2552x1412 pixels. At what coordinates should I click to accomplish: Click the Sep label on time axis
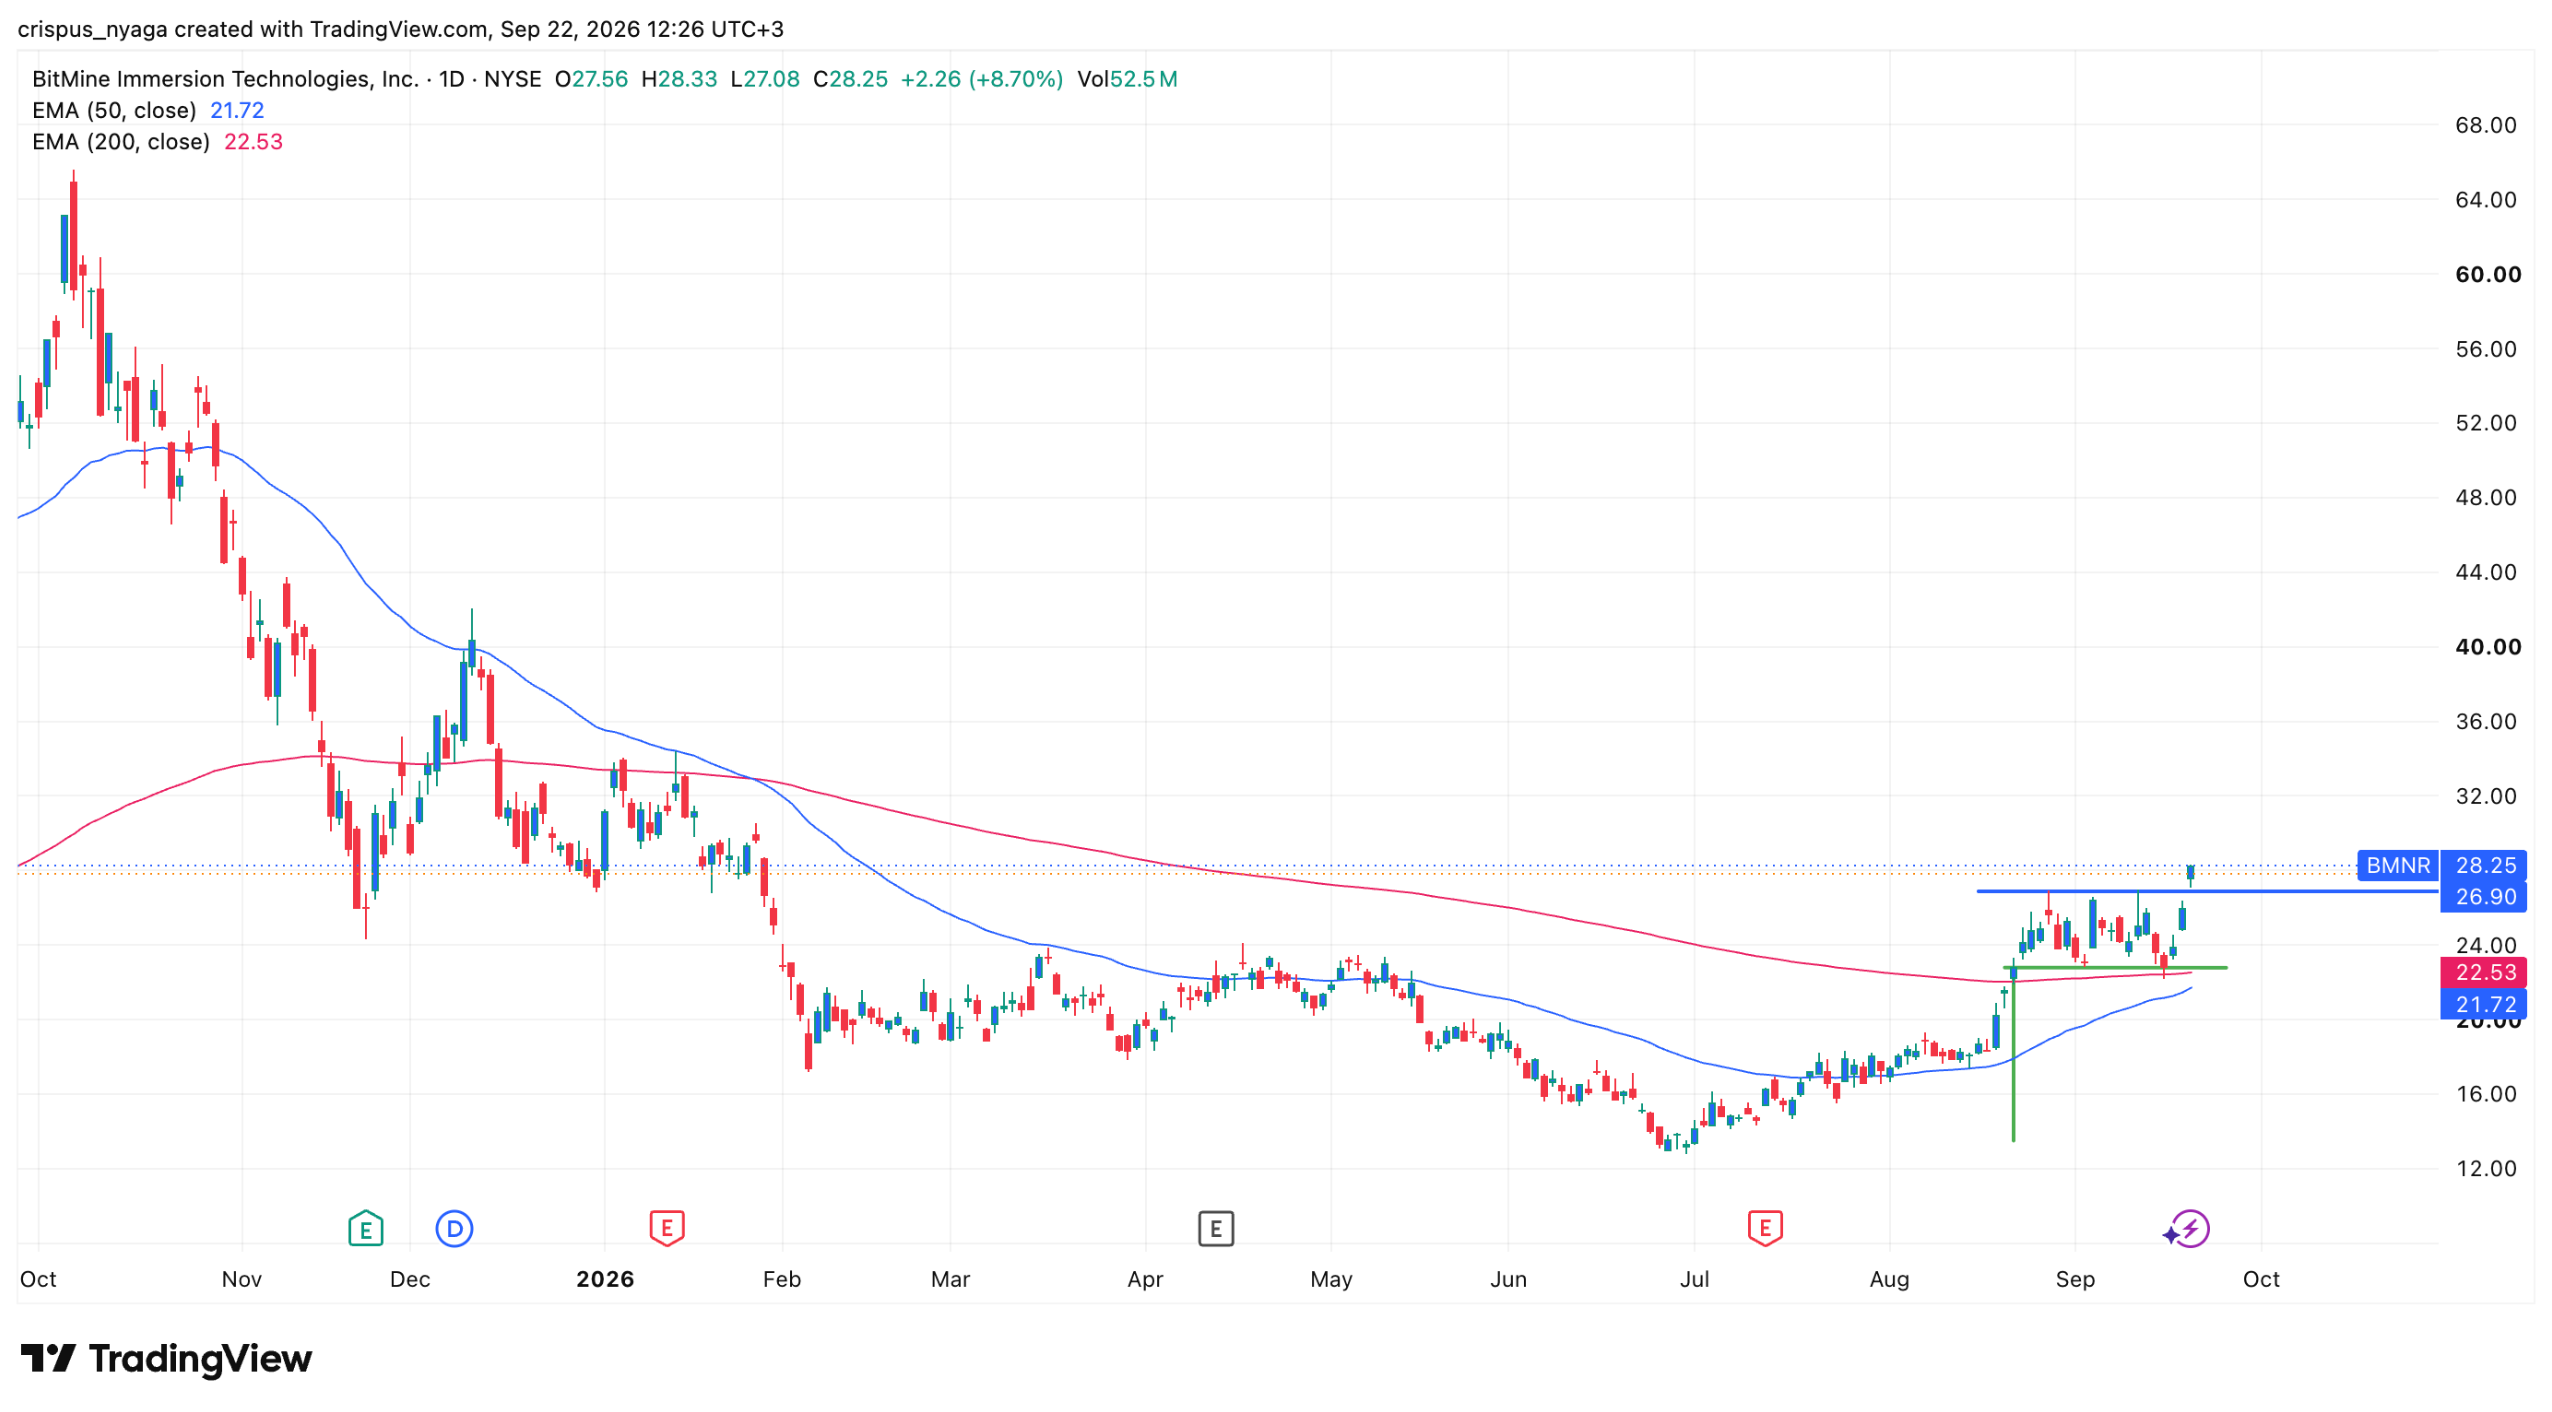point(2075,1279)
